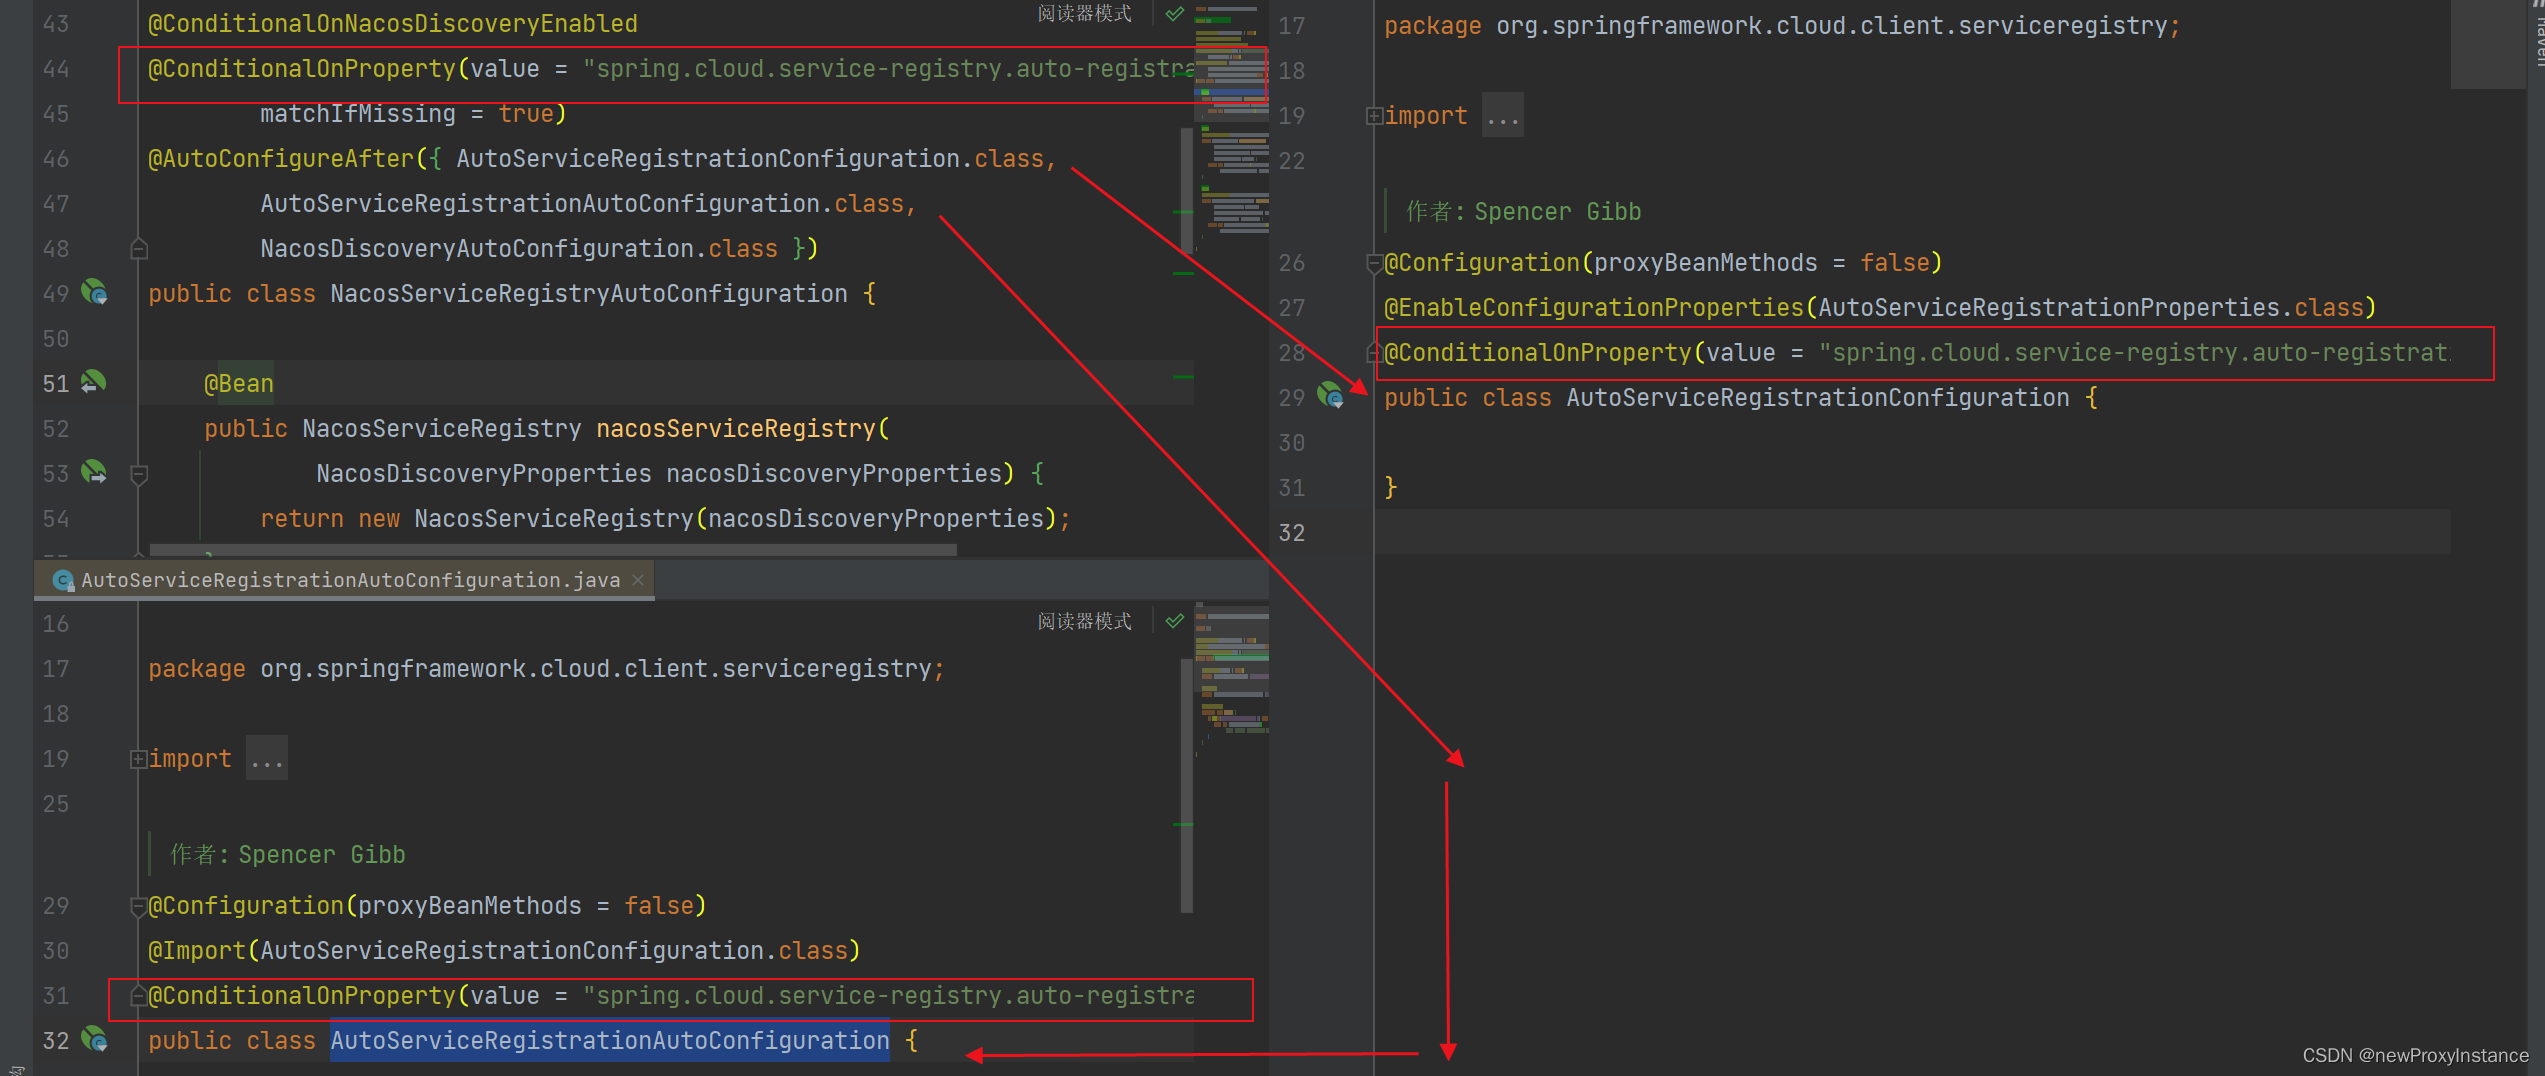Click the package declaration in the right editor
Viewport: 2545px width, 1076px height.
point(1782,25)
